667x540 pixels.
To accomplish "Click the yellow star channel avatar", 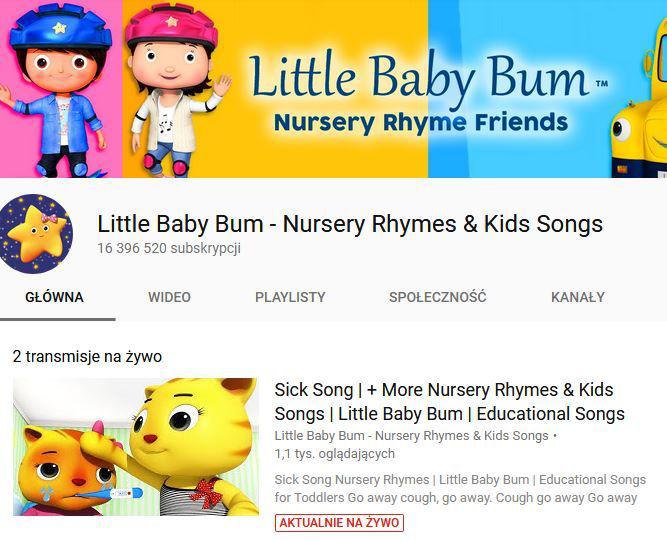I will click(36, 234).
